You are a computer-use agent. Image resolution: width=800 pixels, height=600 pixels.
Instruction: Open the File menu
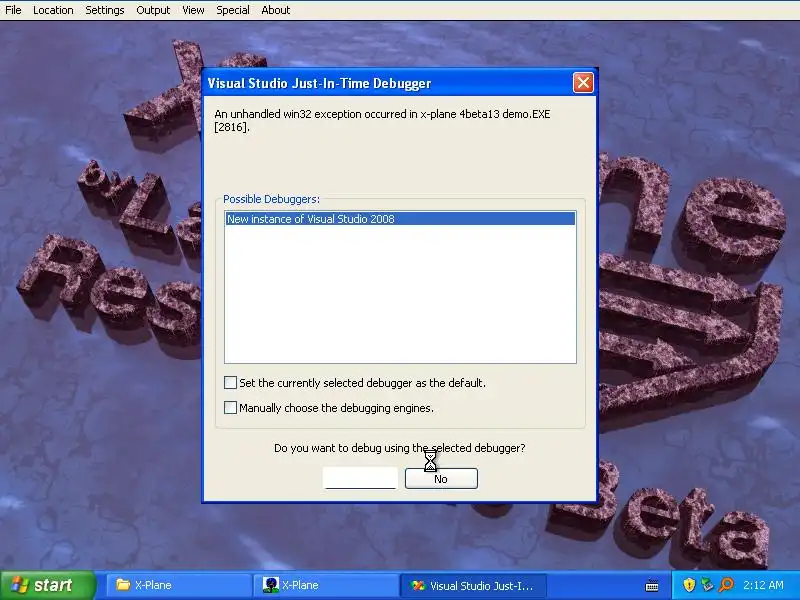(13, 10)
